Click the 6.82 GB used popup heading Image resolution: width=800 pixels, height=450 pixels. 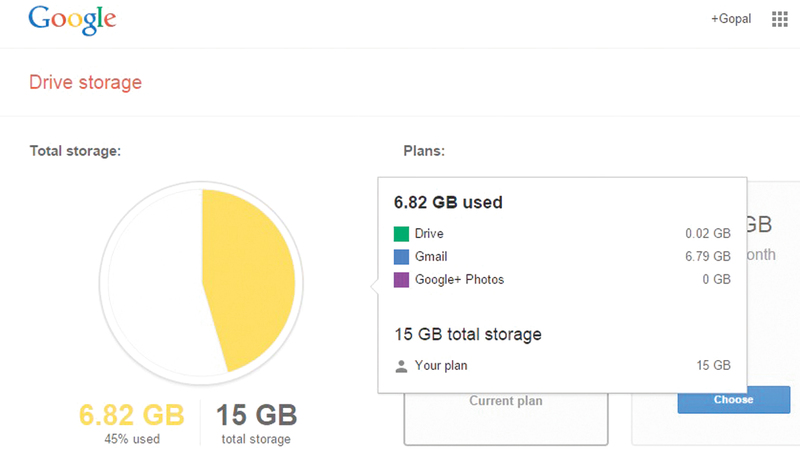[x=448, y=202]
